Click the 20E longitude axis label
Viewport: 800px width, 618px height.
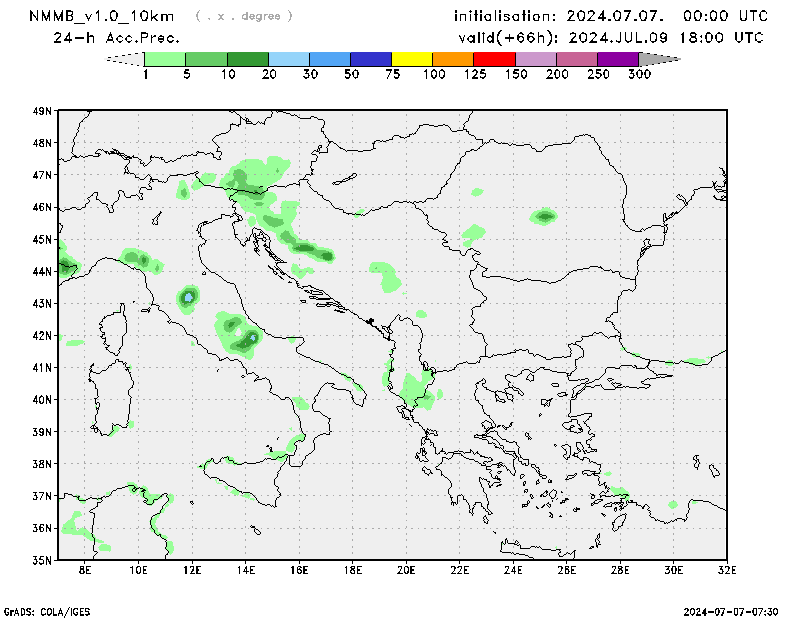pyautogui.click(x=406, y=570)
